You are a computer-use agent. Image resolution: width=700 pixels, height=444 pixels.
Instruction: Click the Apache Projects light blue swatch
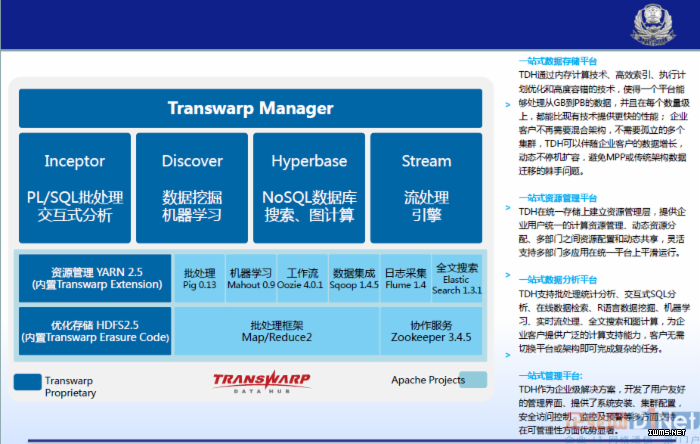click(x=473, y=380)
